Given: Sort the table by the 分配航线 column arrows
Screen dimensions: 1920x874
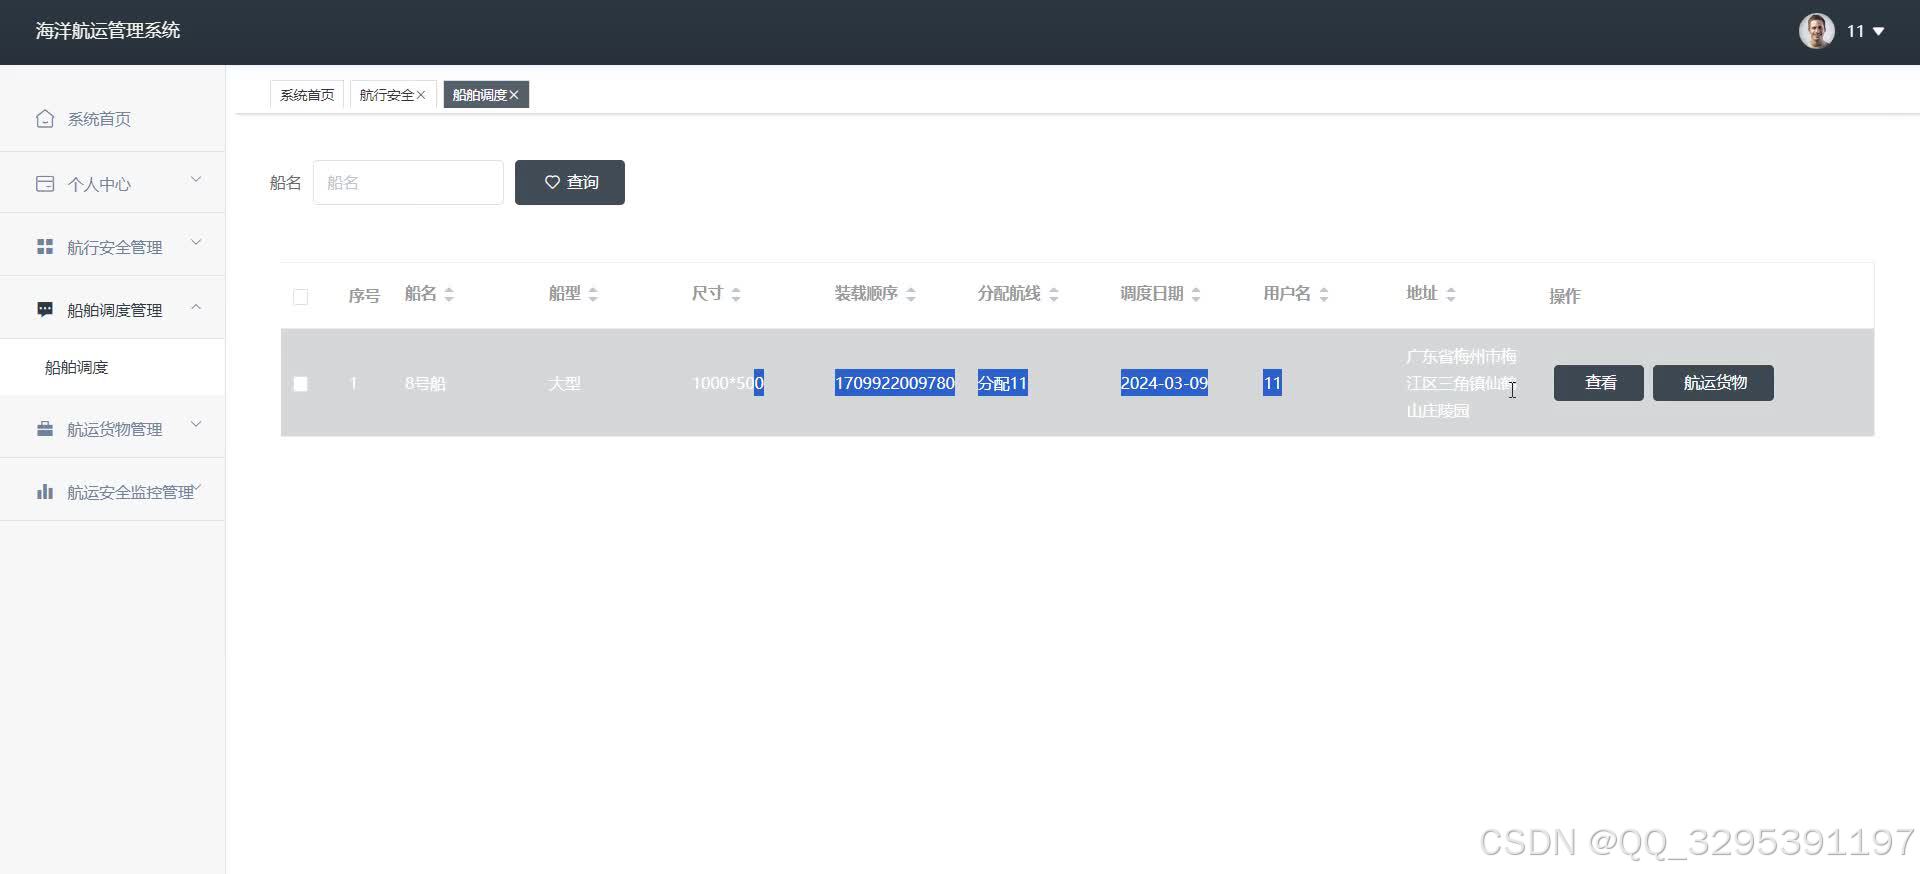Looking at the screenshot, I should pyautogui.click(x=1054, y=294).
